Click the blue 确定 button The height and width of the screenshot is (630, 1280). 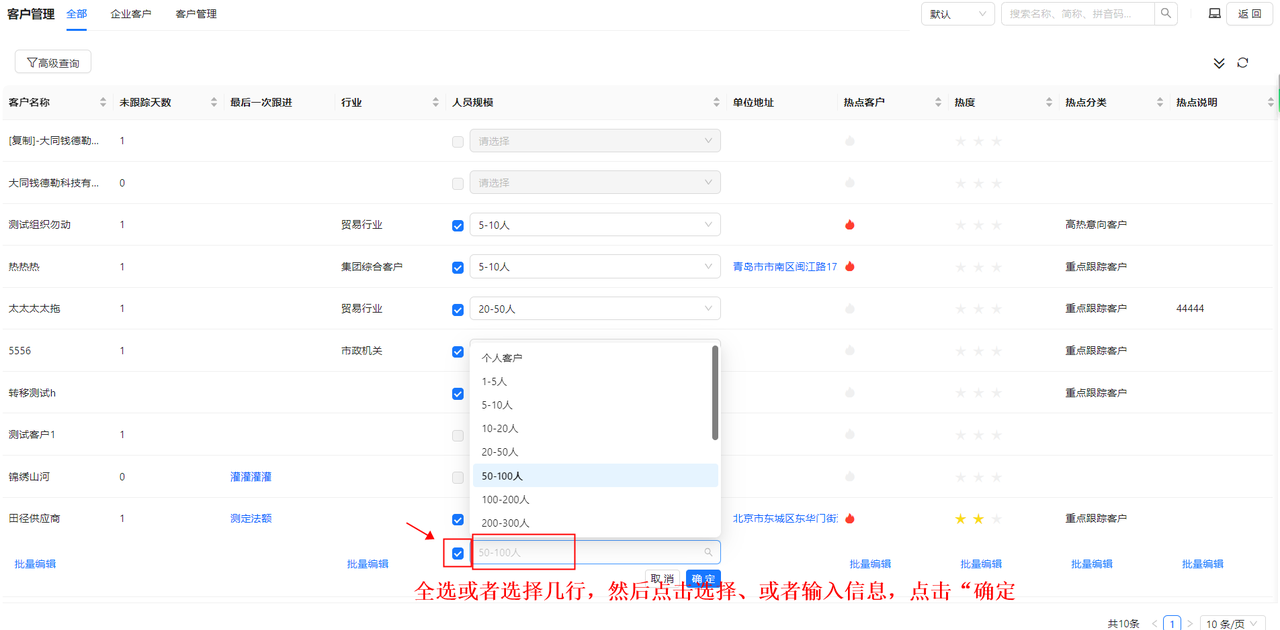coord(703,578)
